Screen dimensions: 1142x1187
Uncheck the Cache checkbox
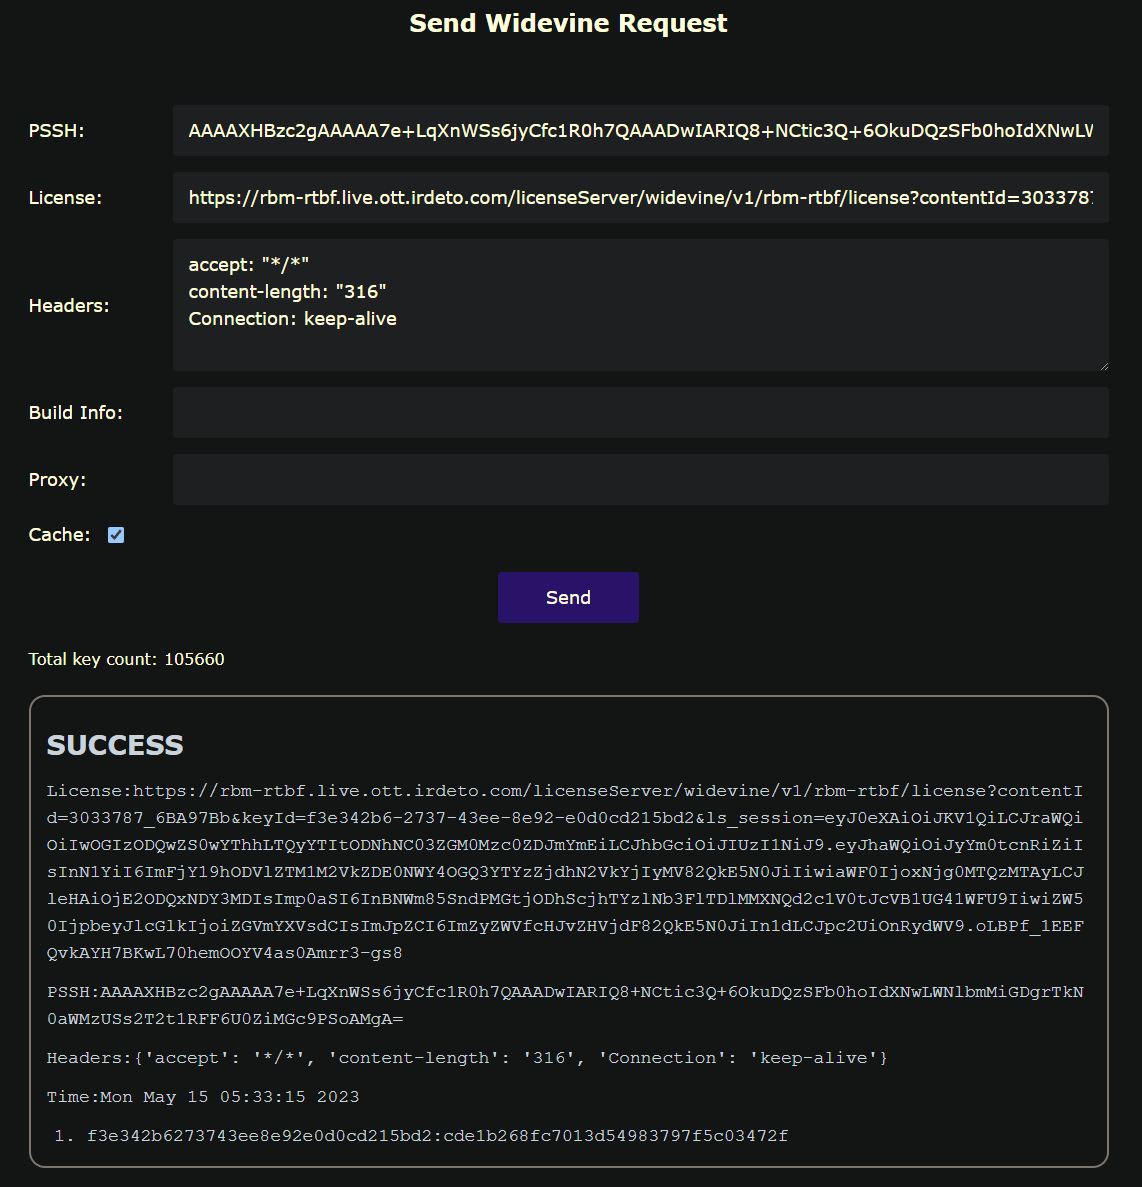tap(116, 535)
